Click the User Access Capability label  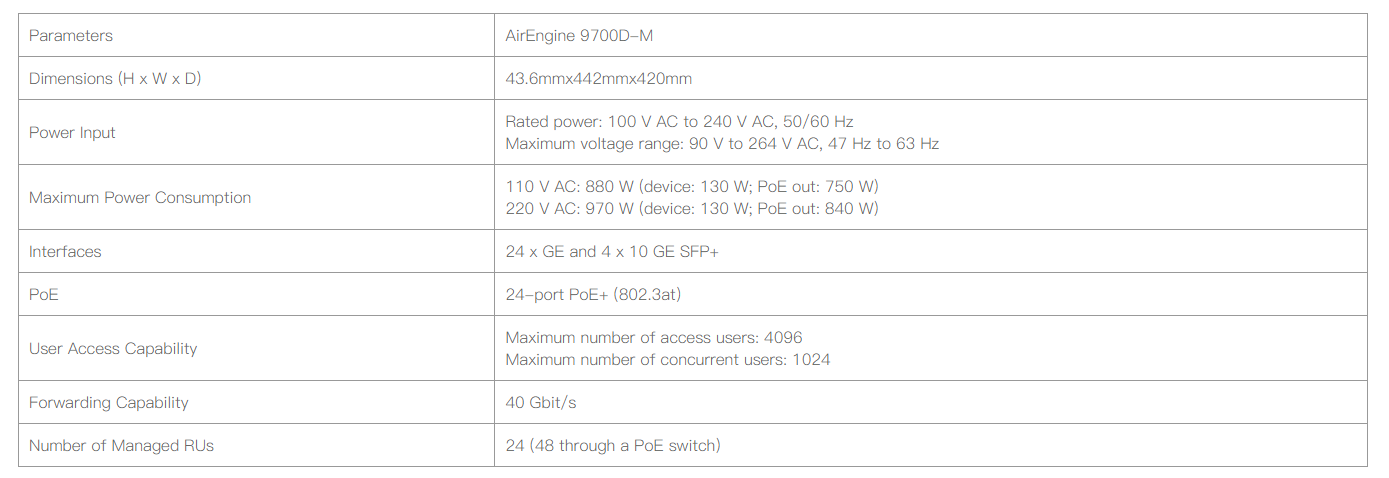point(113,349)
